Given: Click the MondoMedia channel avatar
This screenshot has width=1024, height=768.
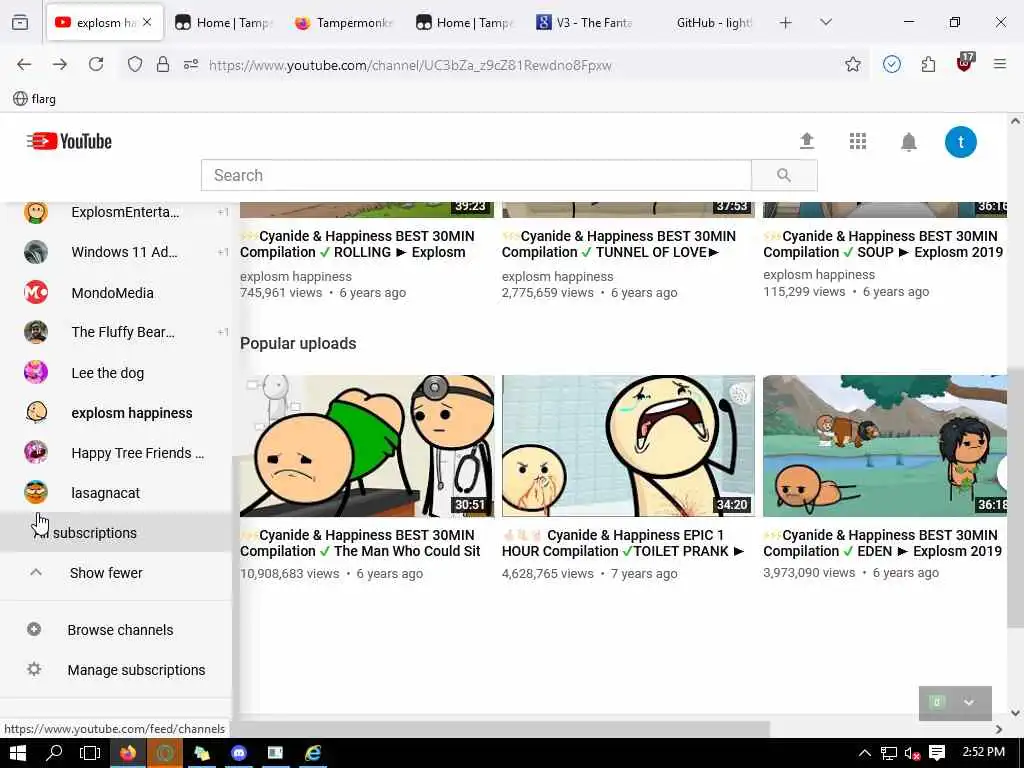Looking at the screenshot, I should [x=36, y=292].
